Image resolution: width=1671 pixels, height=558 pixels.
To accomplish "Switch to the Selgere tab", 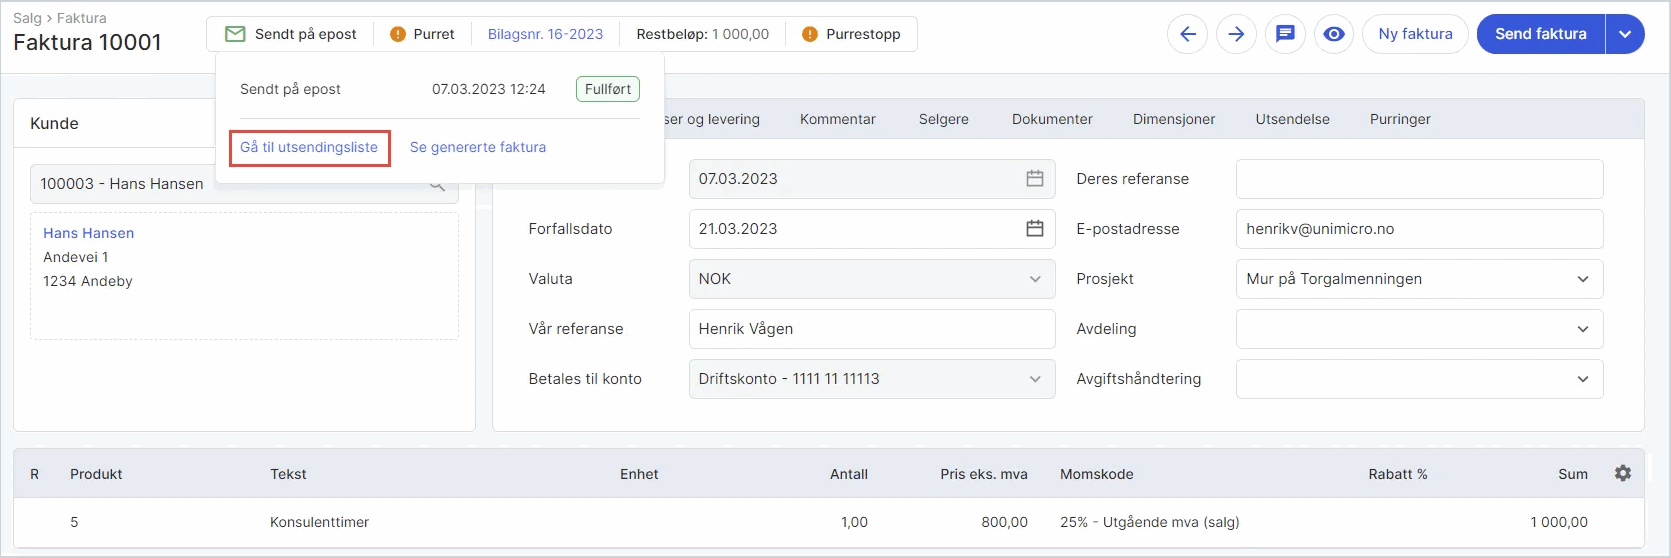I will pos(944,119).
